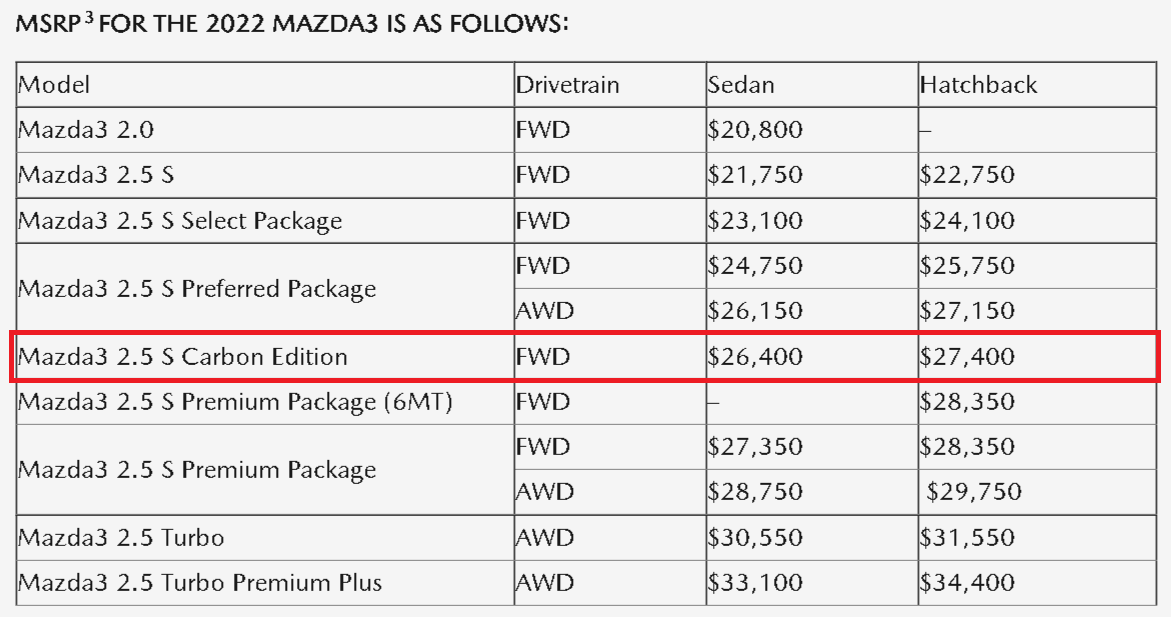Click the Model column header
This screenshot has height=617, width=1171.
[x=54, y=84]
